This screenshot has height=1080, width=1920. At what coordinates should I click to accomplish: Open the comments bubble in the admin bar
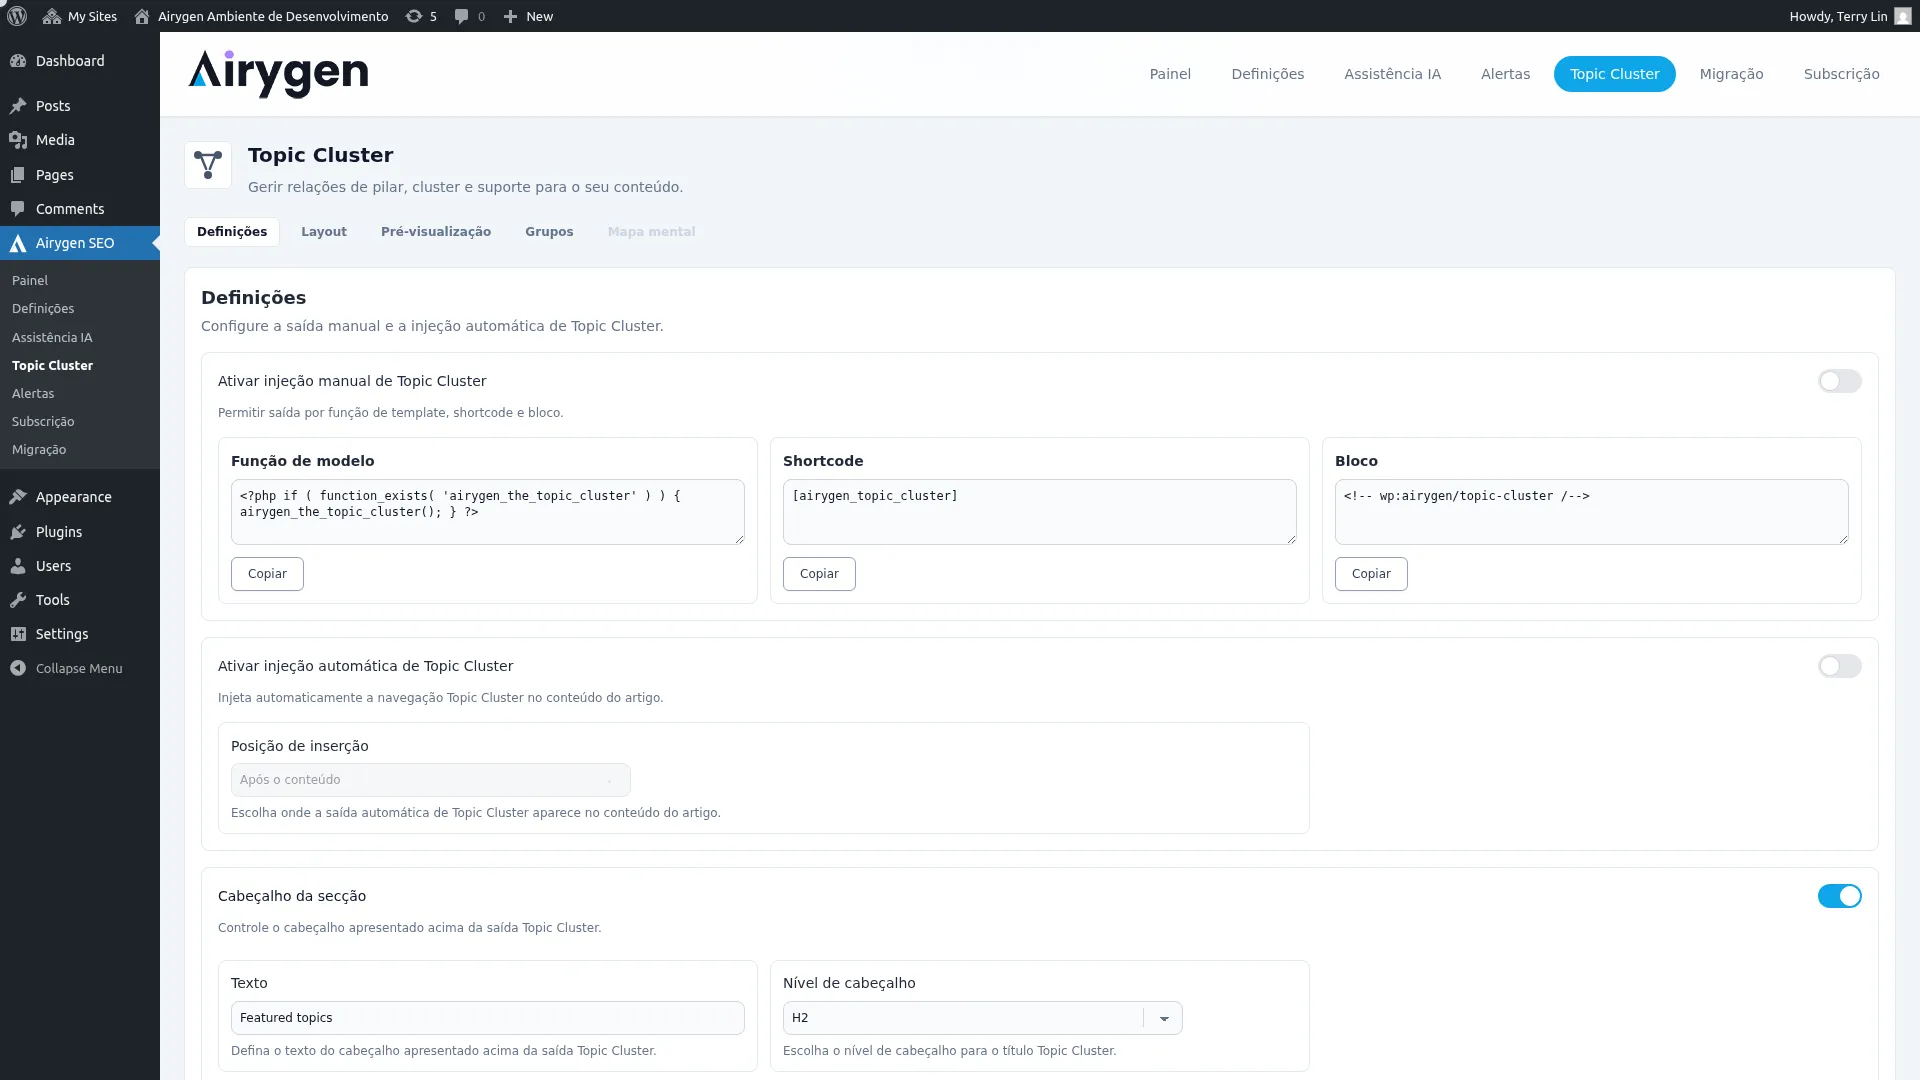463,16
